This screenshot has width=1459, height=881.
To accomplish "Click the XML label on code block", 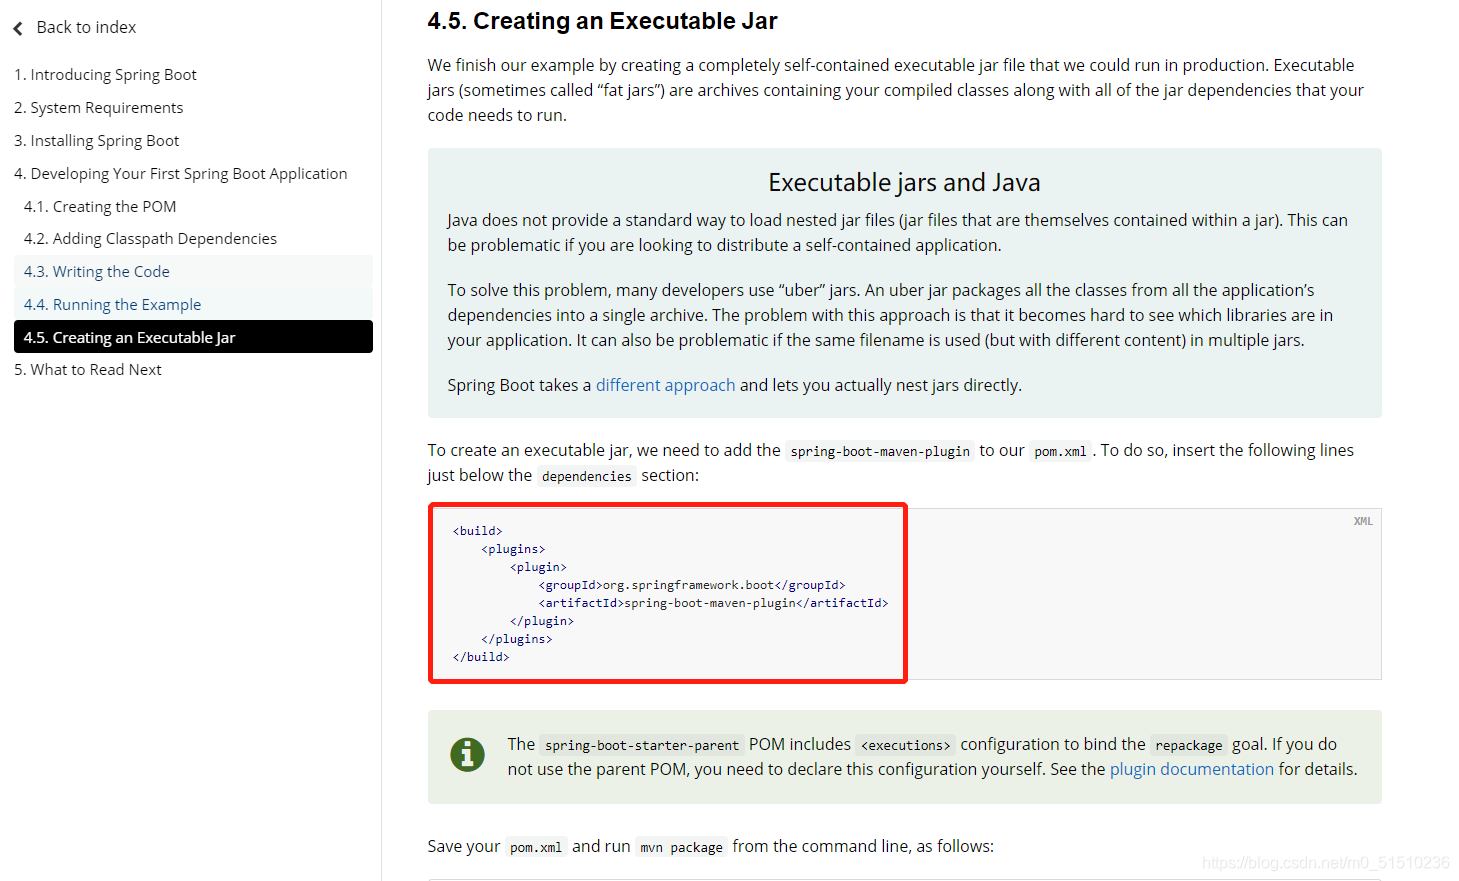I will click(1363, 521).
